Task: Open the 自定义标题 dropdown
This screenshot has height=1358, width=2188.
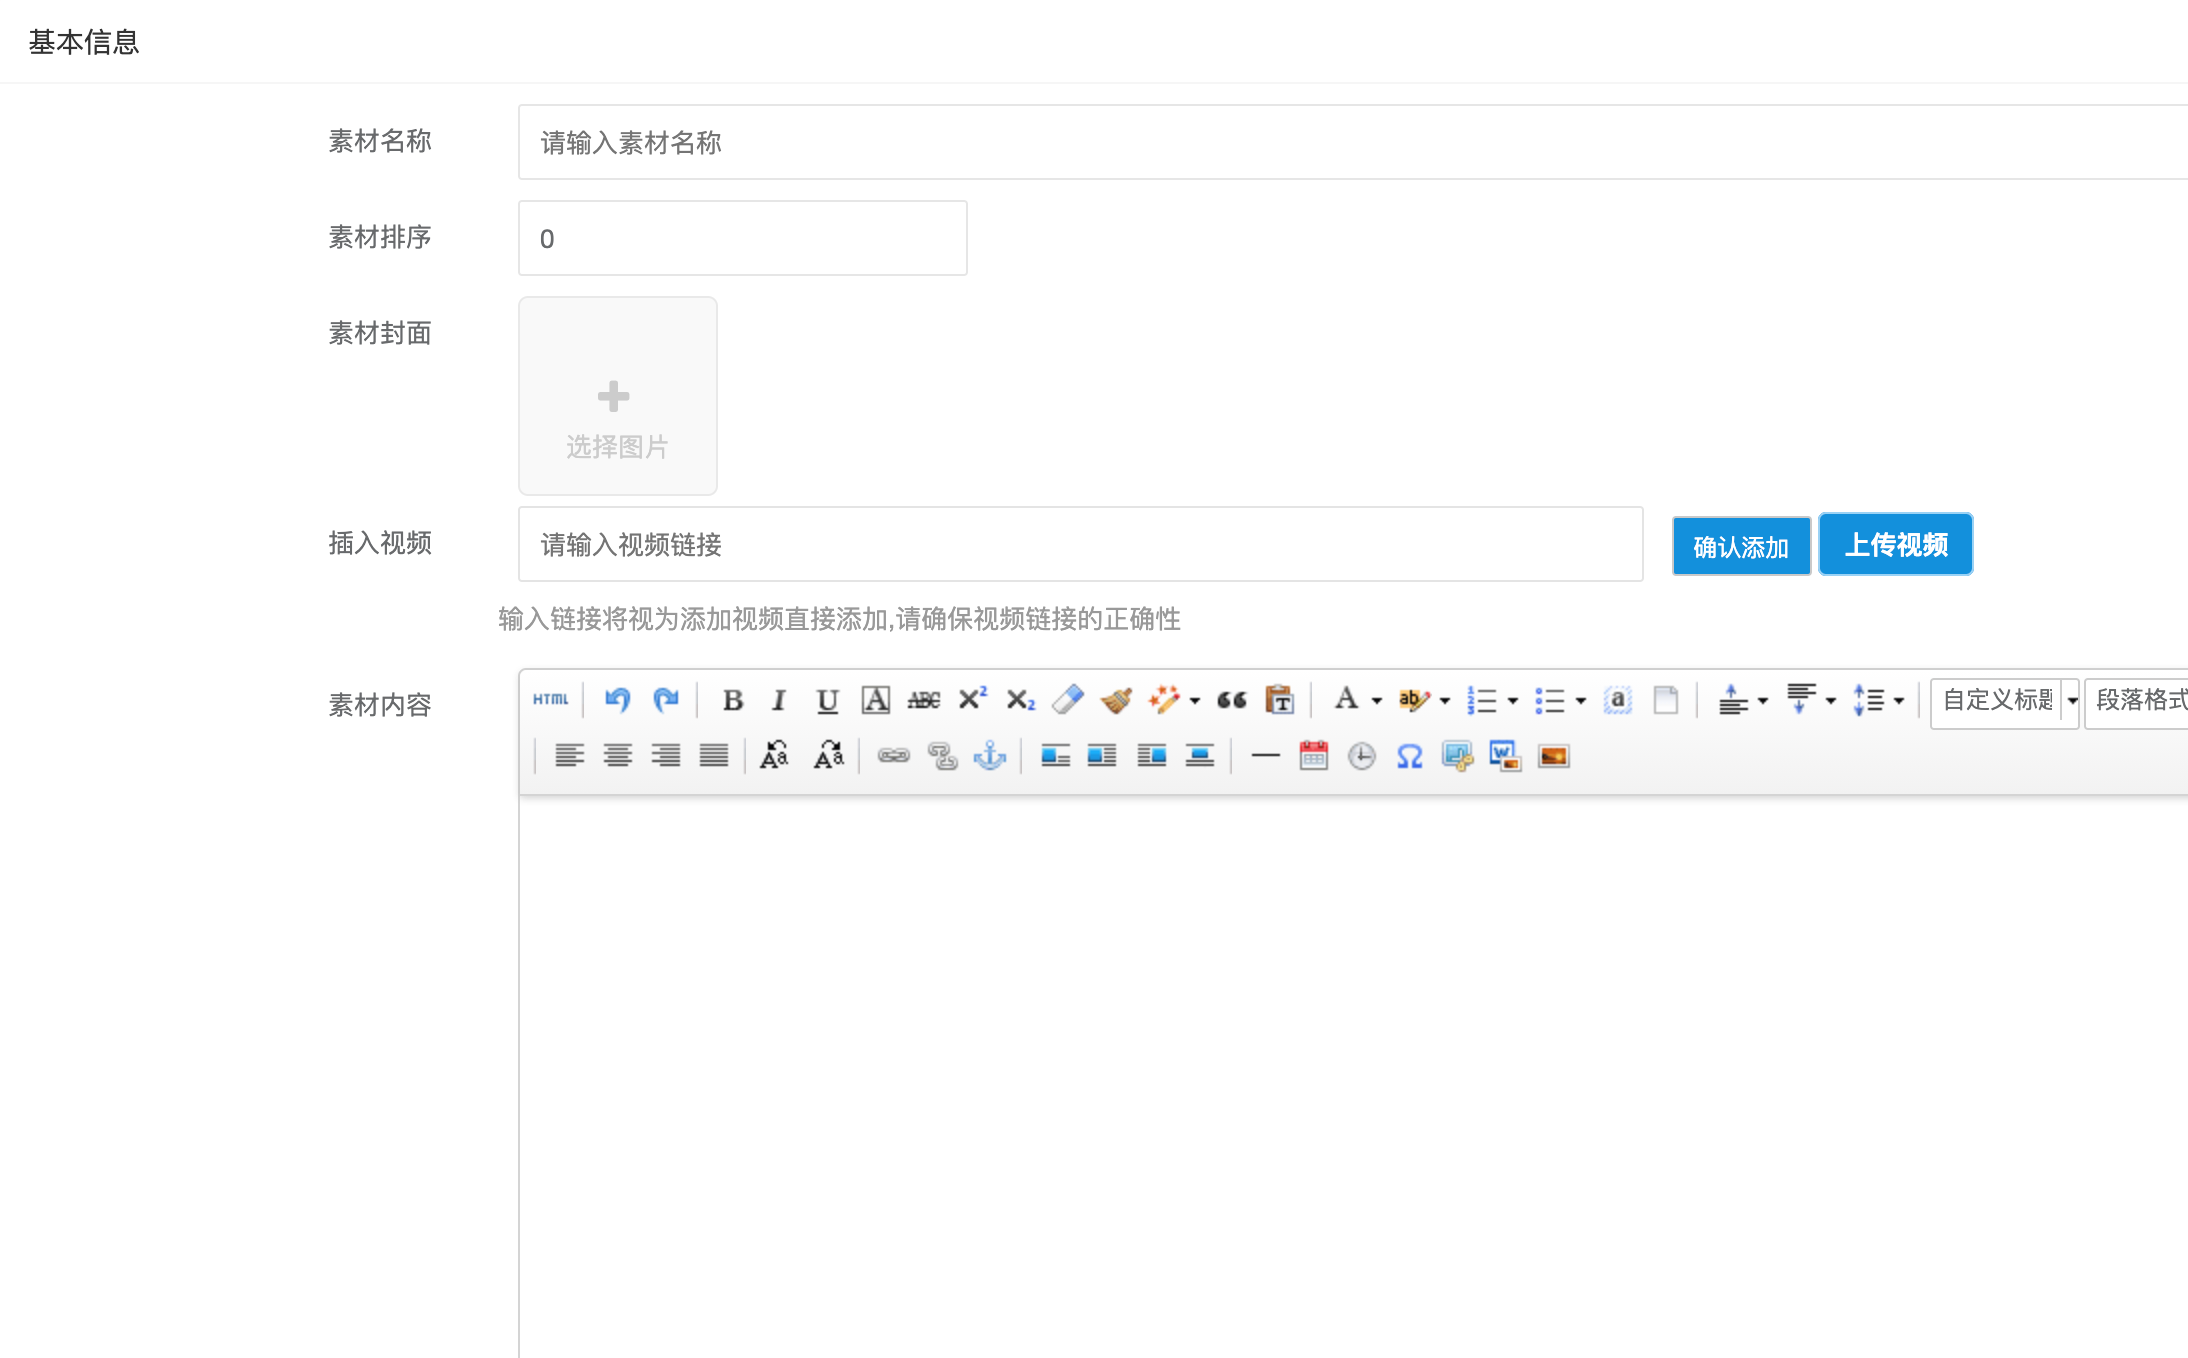Action: (x=2004, y=700)
